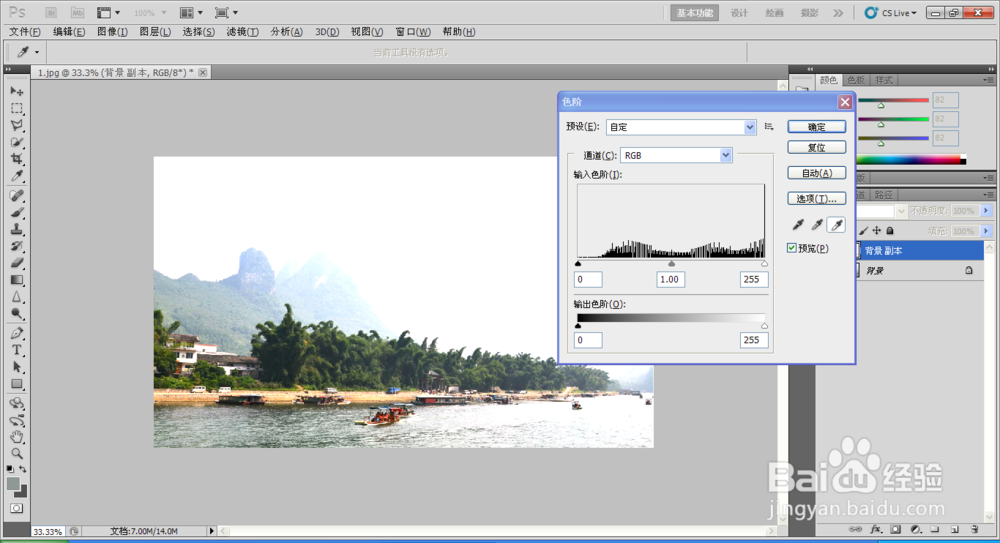Screen dimensions: 1000x543
Task: Select the Eyedropper tool in the toolbox
Action: point(17,176)
